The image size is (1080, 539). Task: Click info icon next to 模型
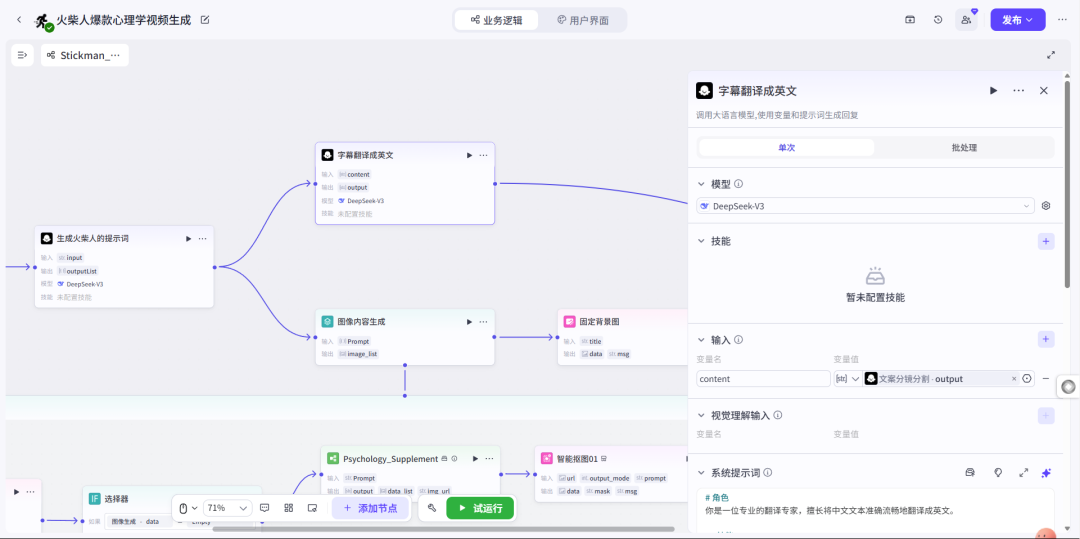[738, 184]
